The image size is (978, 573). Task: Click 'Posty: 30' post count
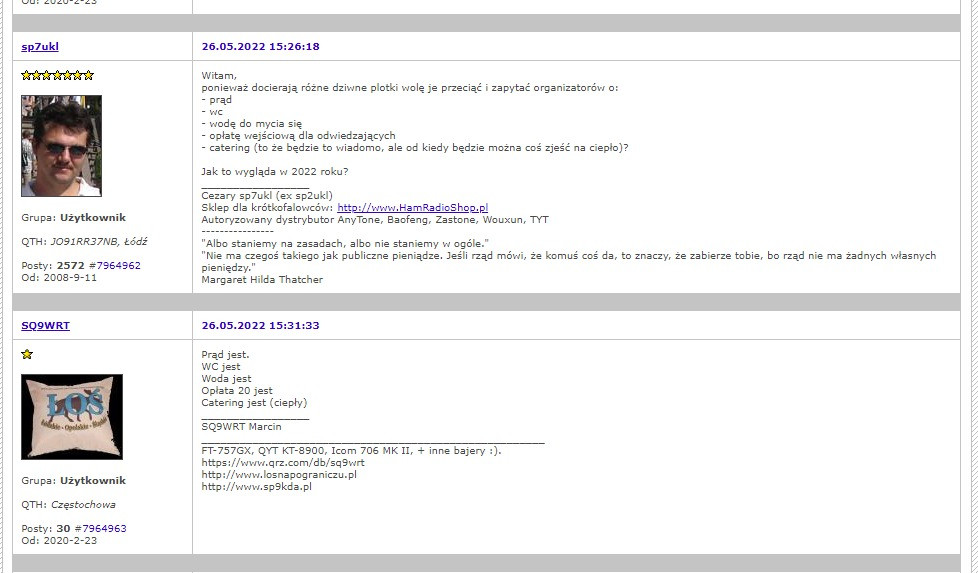[46, 529]
